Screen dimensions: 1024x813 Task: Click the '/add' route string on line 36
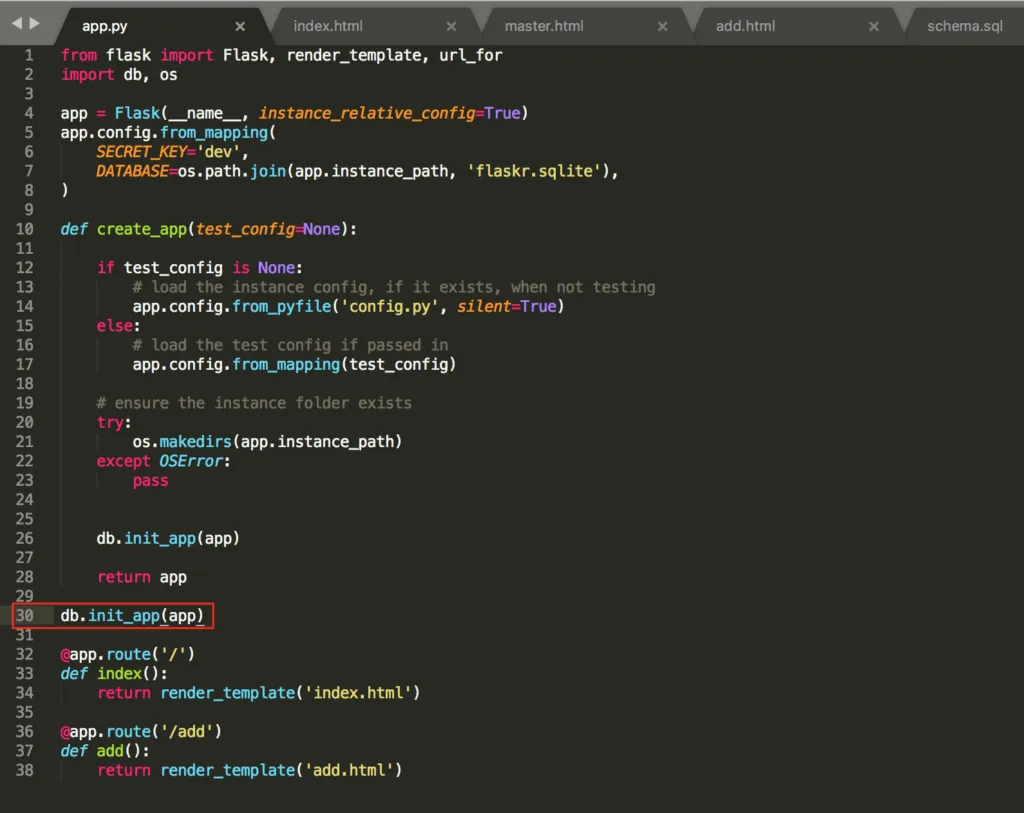coord(186,731)
